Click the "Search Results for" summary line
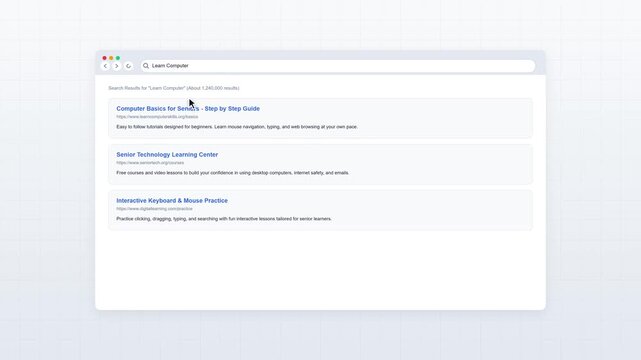Screen dimensions: 641x360 pyautogui.click(x=174, y=88)
